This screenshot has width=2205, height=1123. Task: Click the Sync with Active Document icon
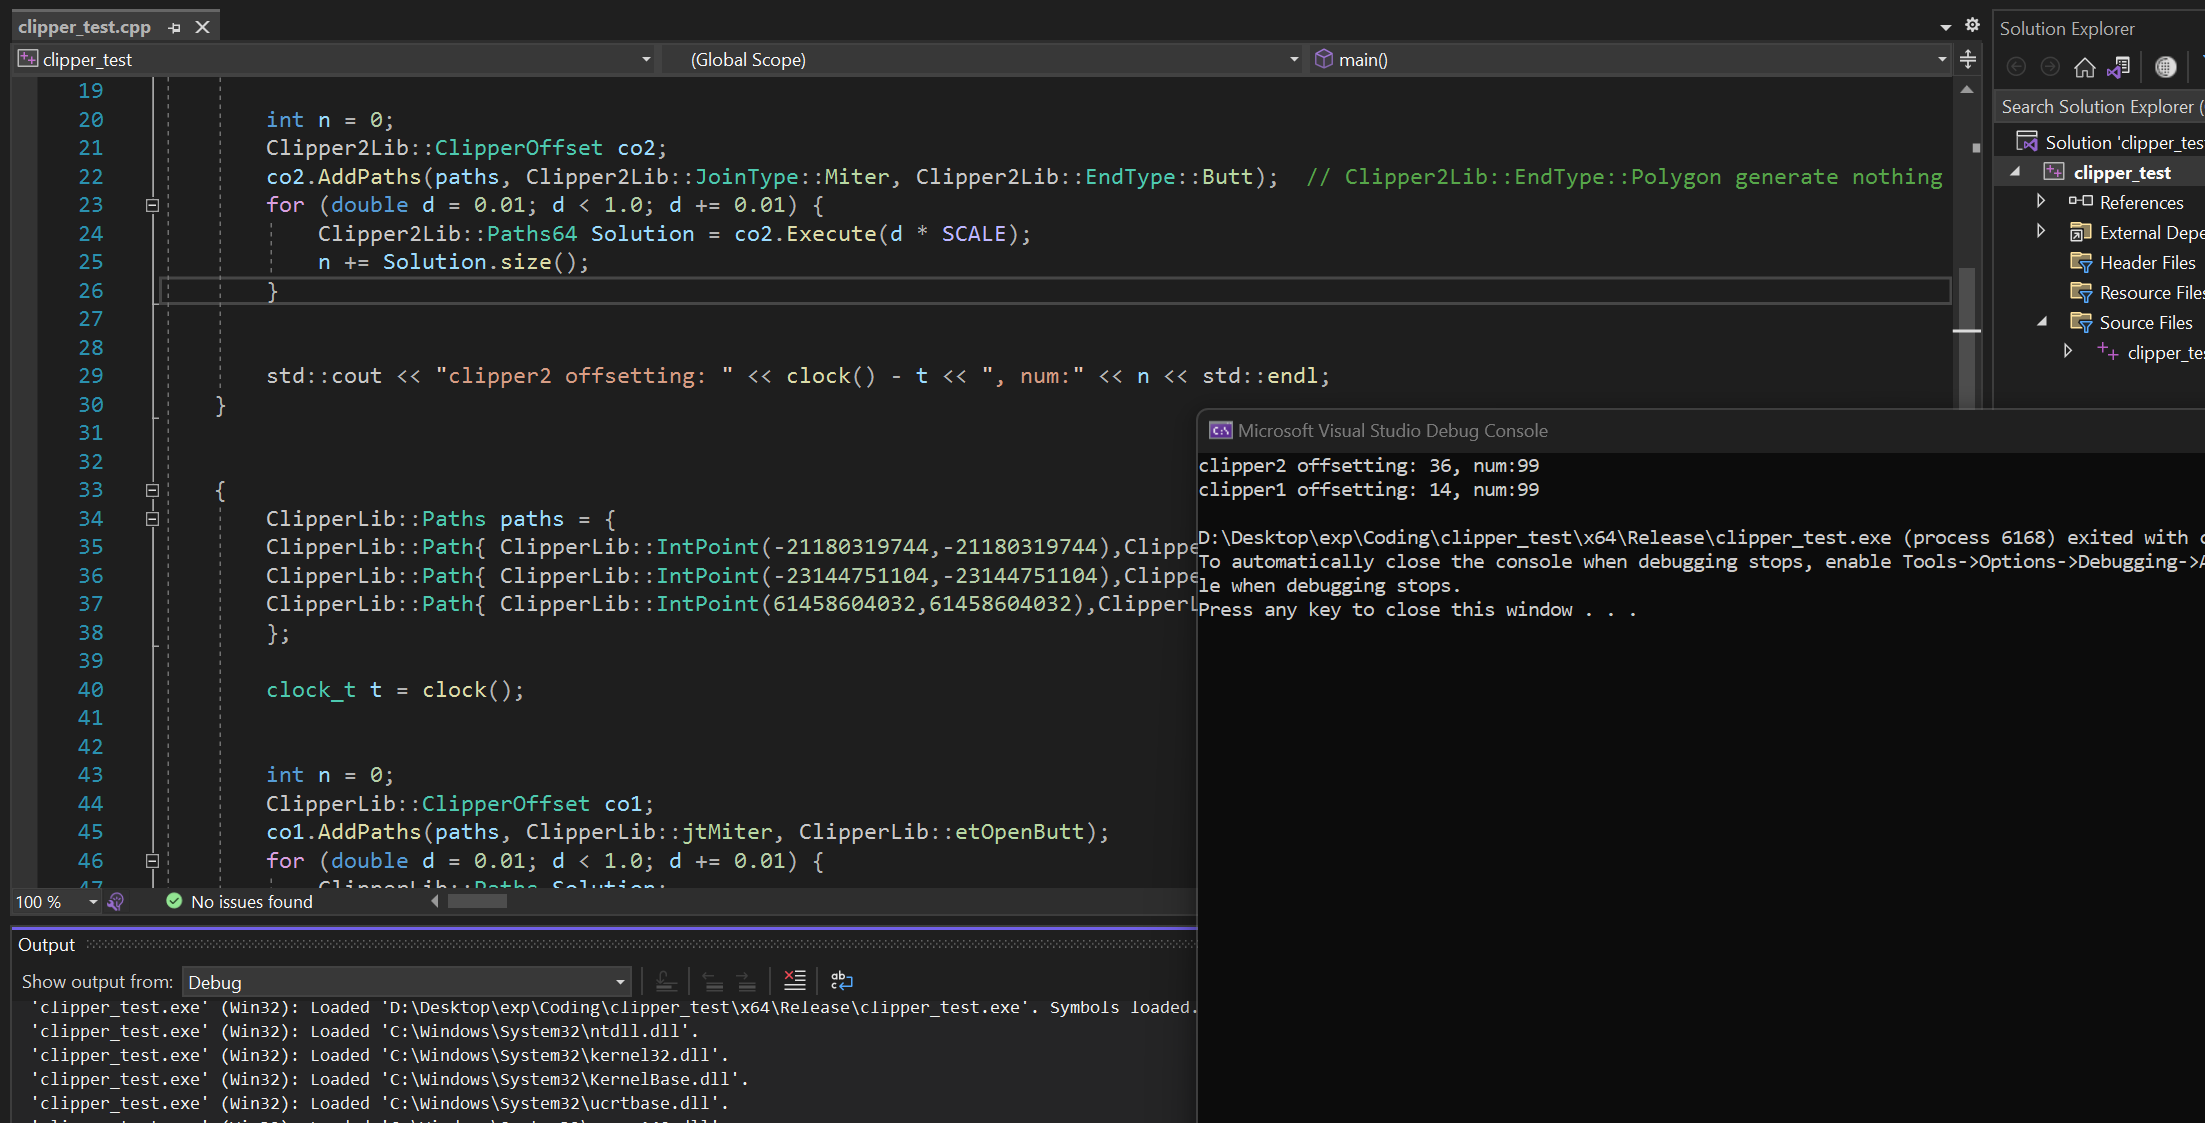[x=2167, y=67]
